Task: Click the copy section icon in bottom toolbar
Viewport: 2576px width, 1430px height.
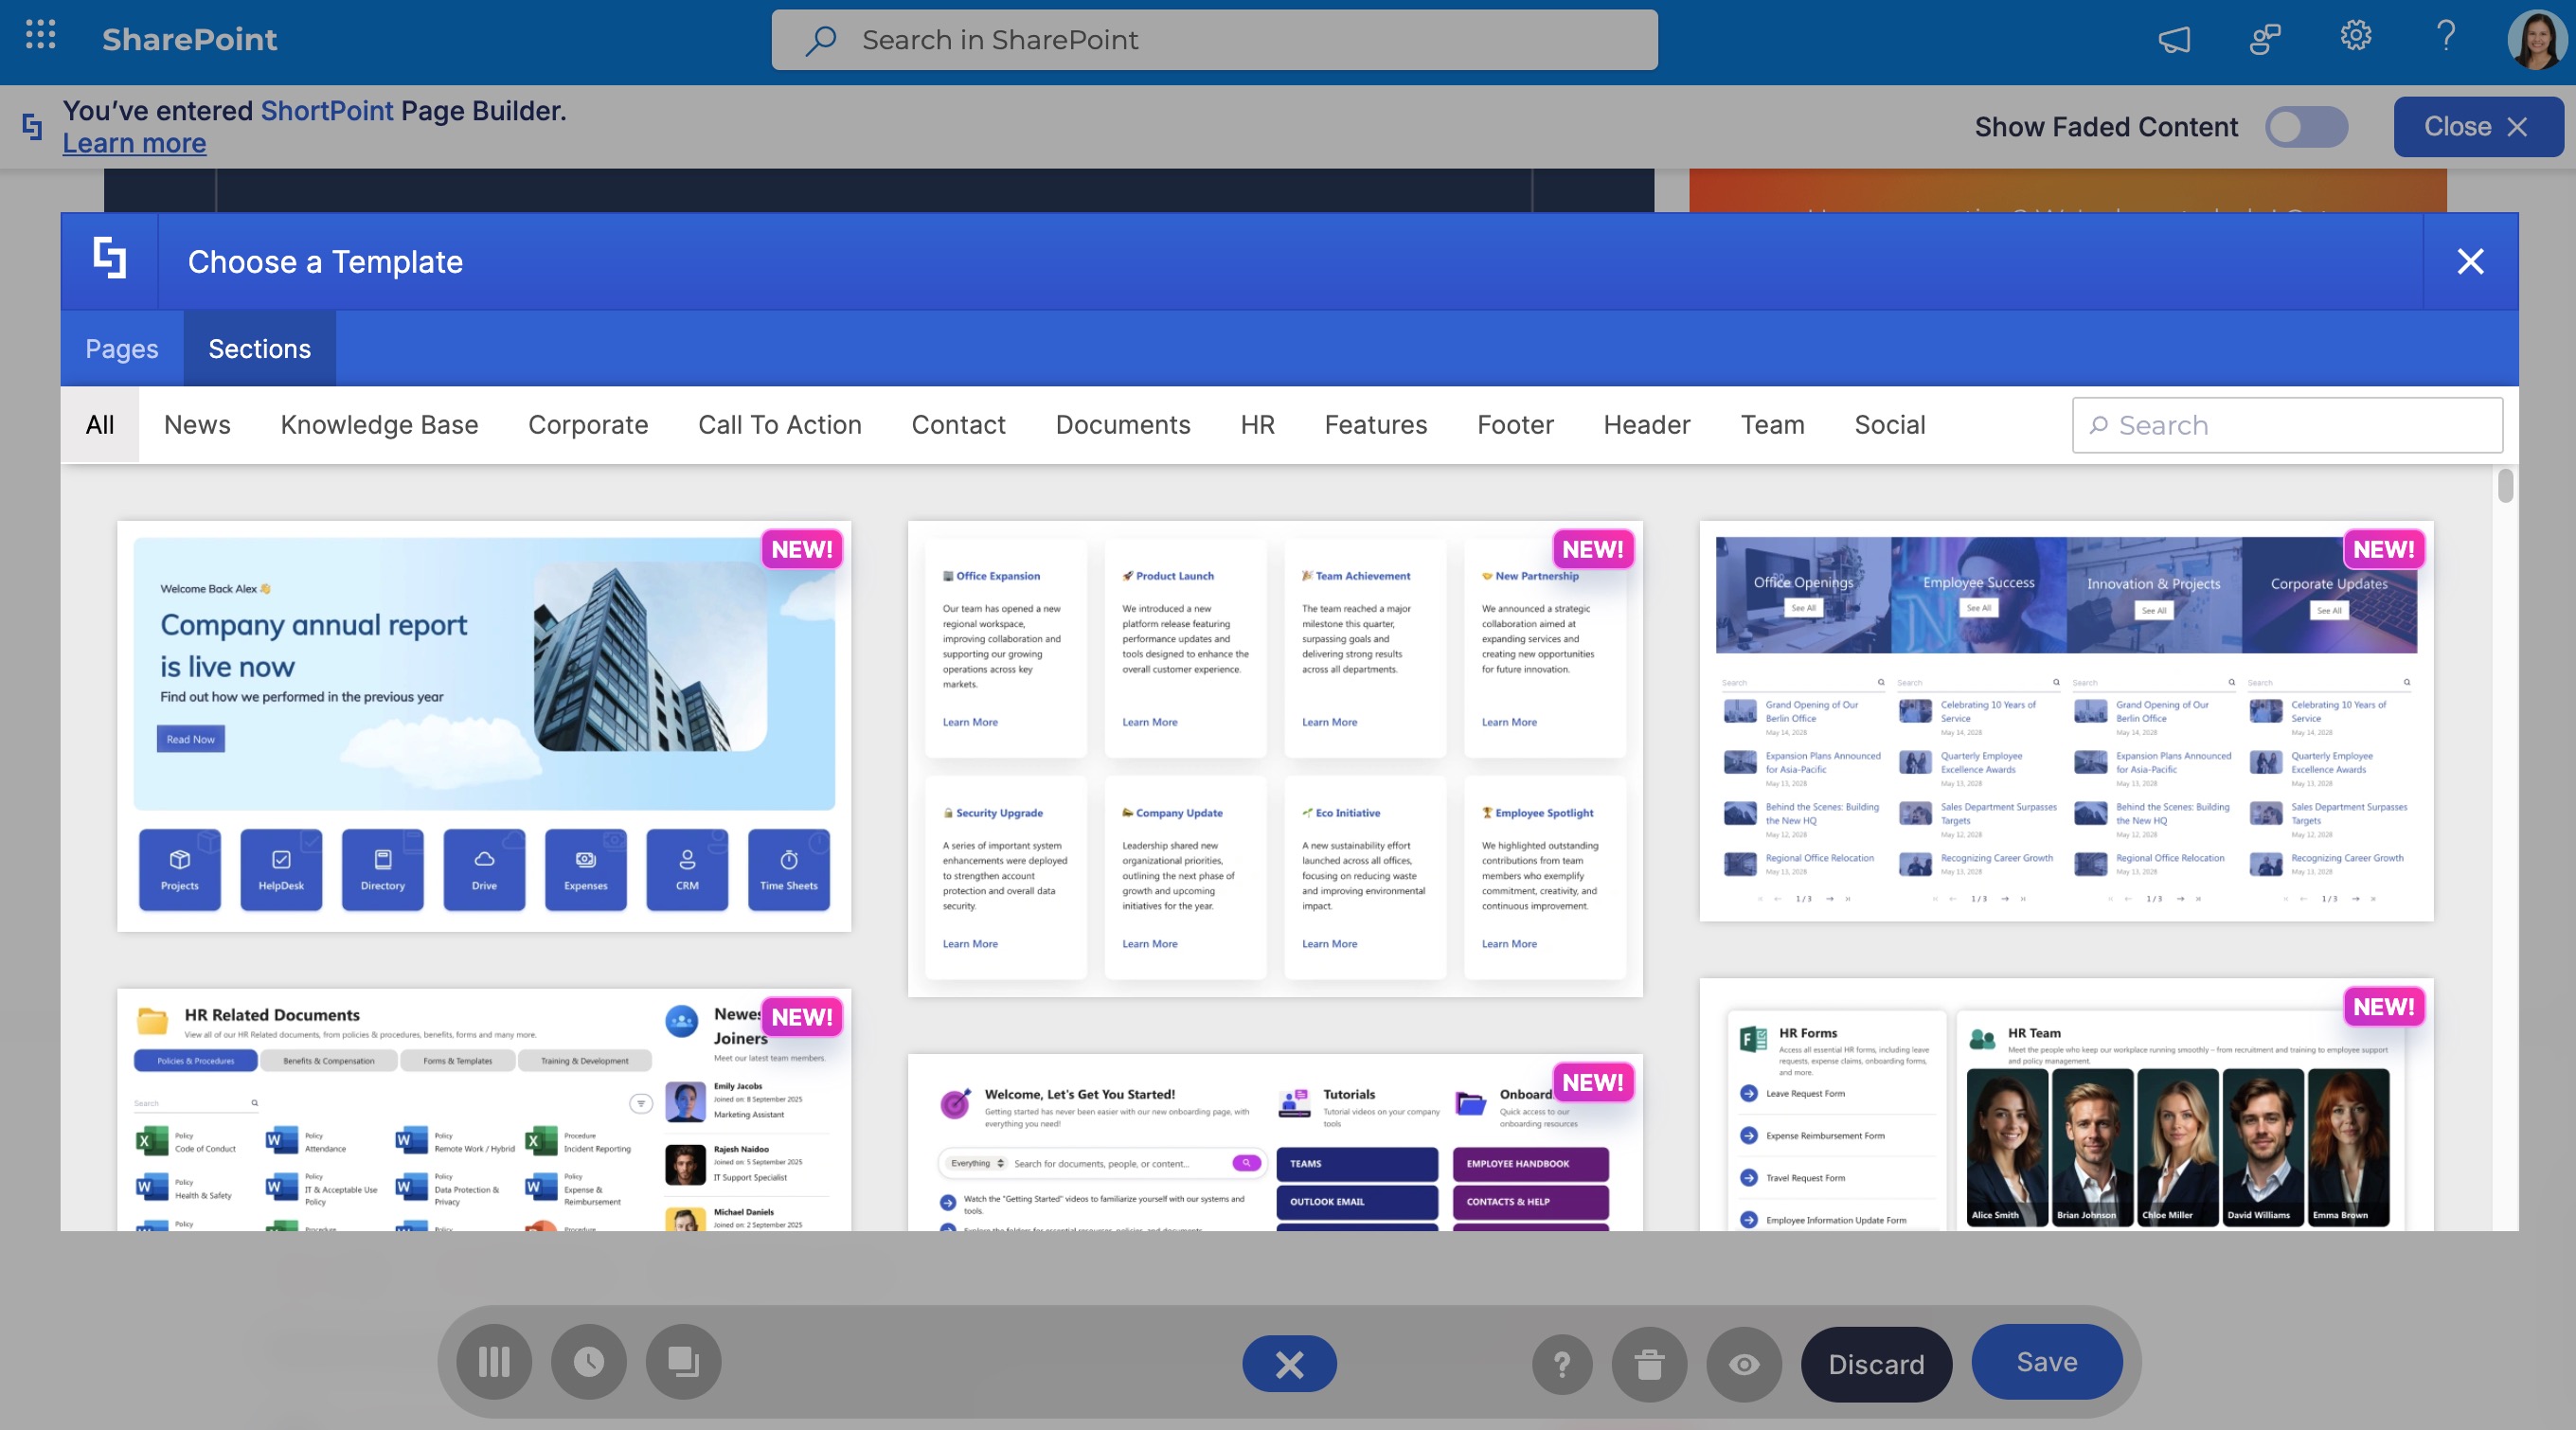Action: coord(683,1362)
